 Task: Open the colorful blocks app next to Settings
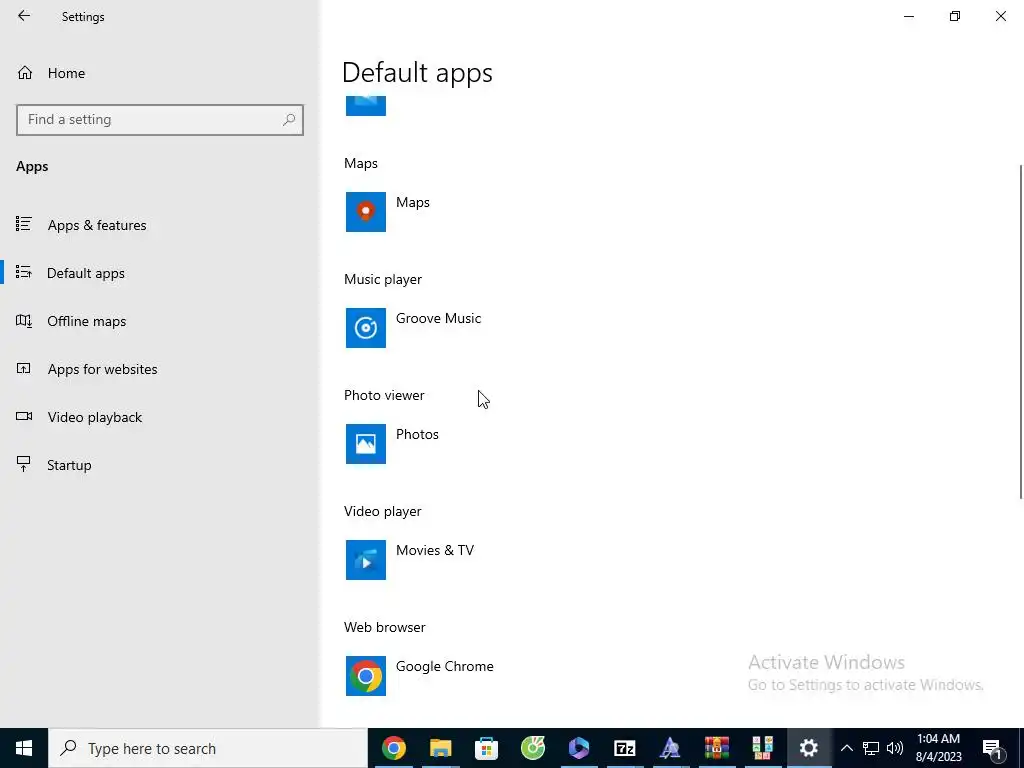coord(762,748)
